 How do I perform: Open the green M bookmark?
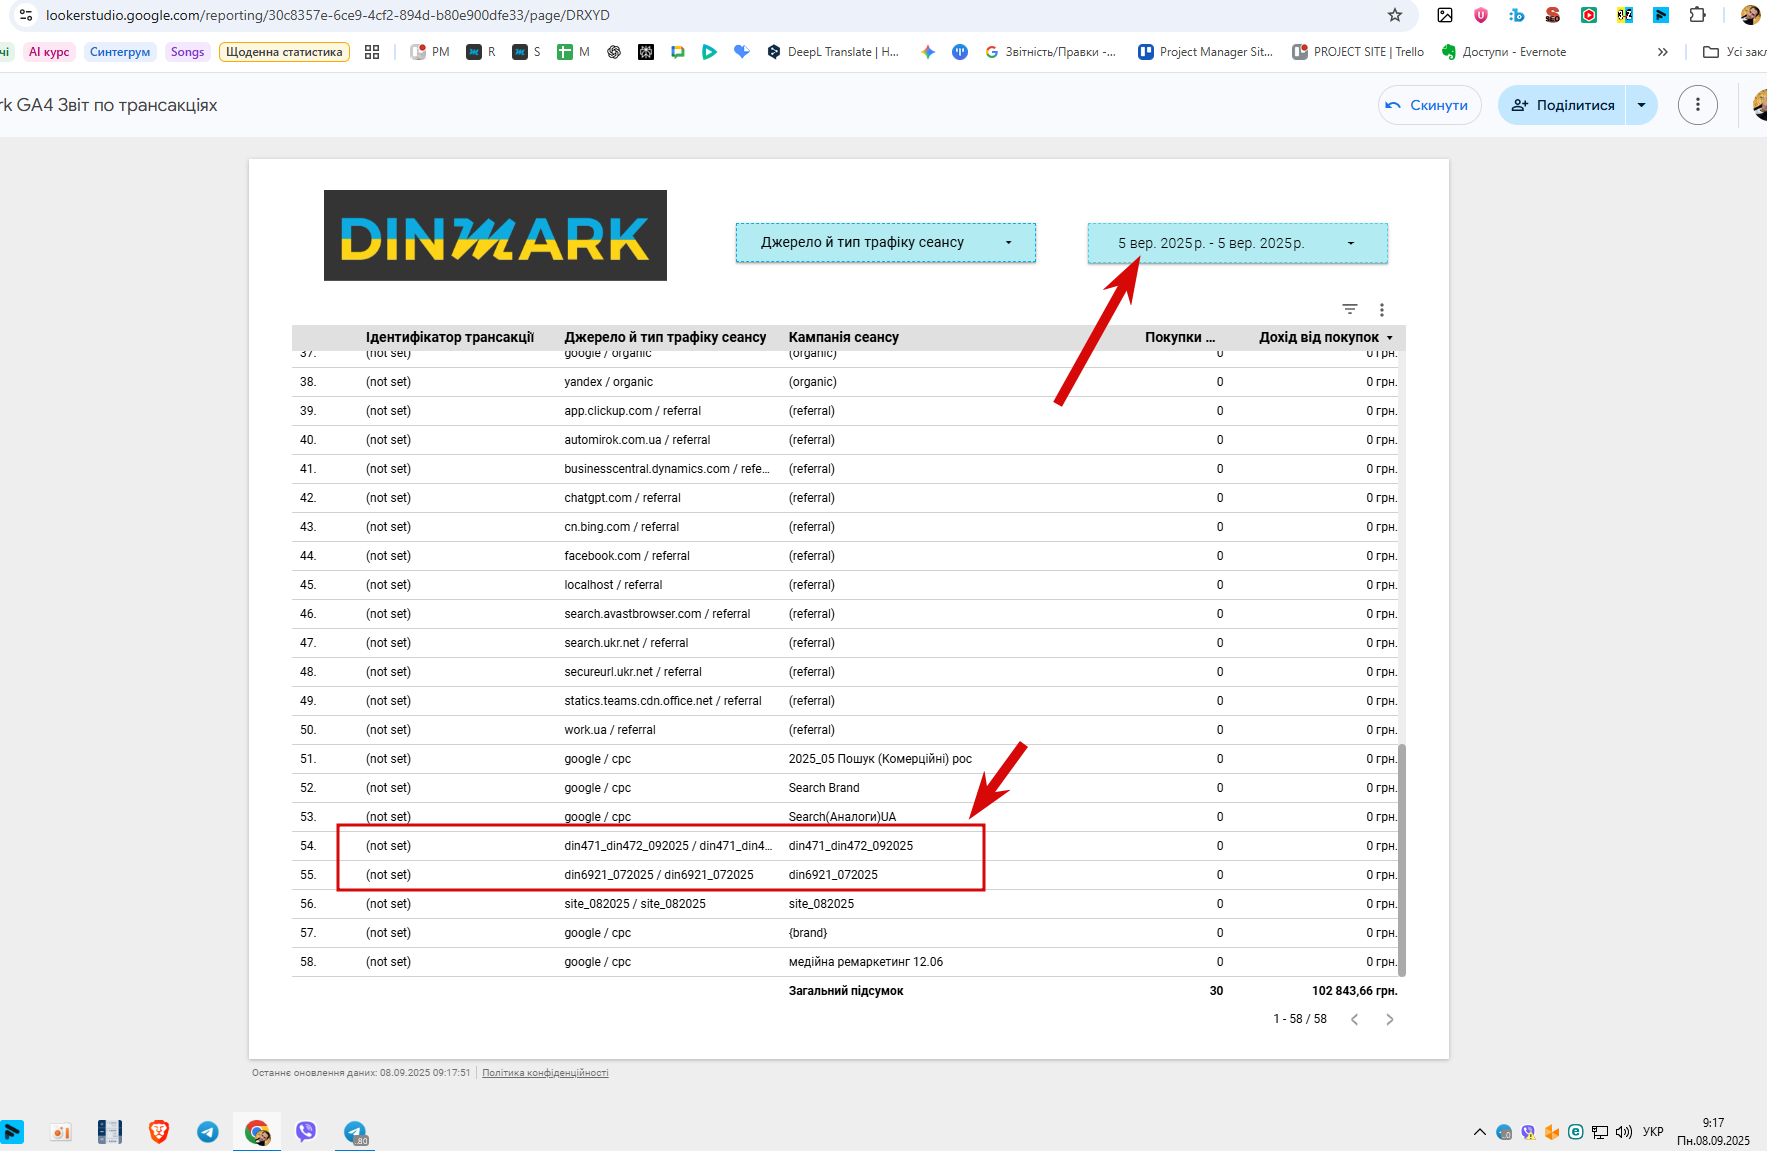point(573,52)
